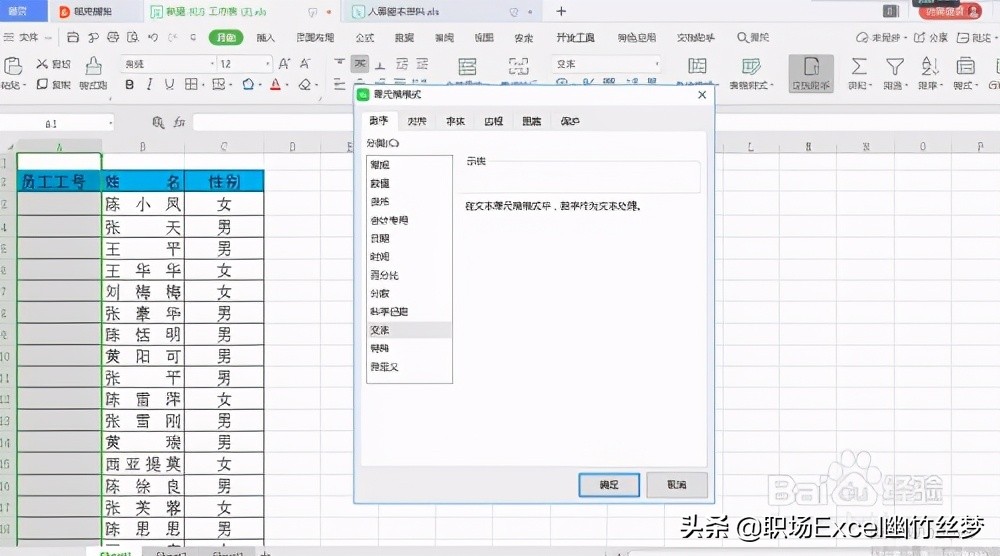The width and height of the screenshot is (1000, 556).
Task: Switch to the dialog's Border tab
Action: tap(494, 121)
